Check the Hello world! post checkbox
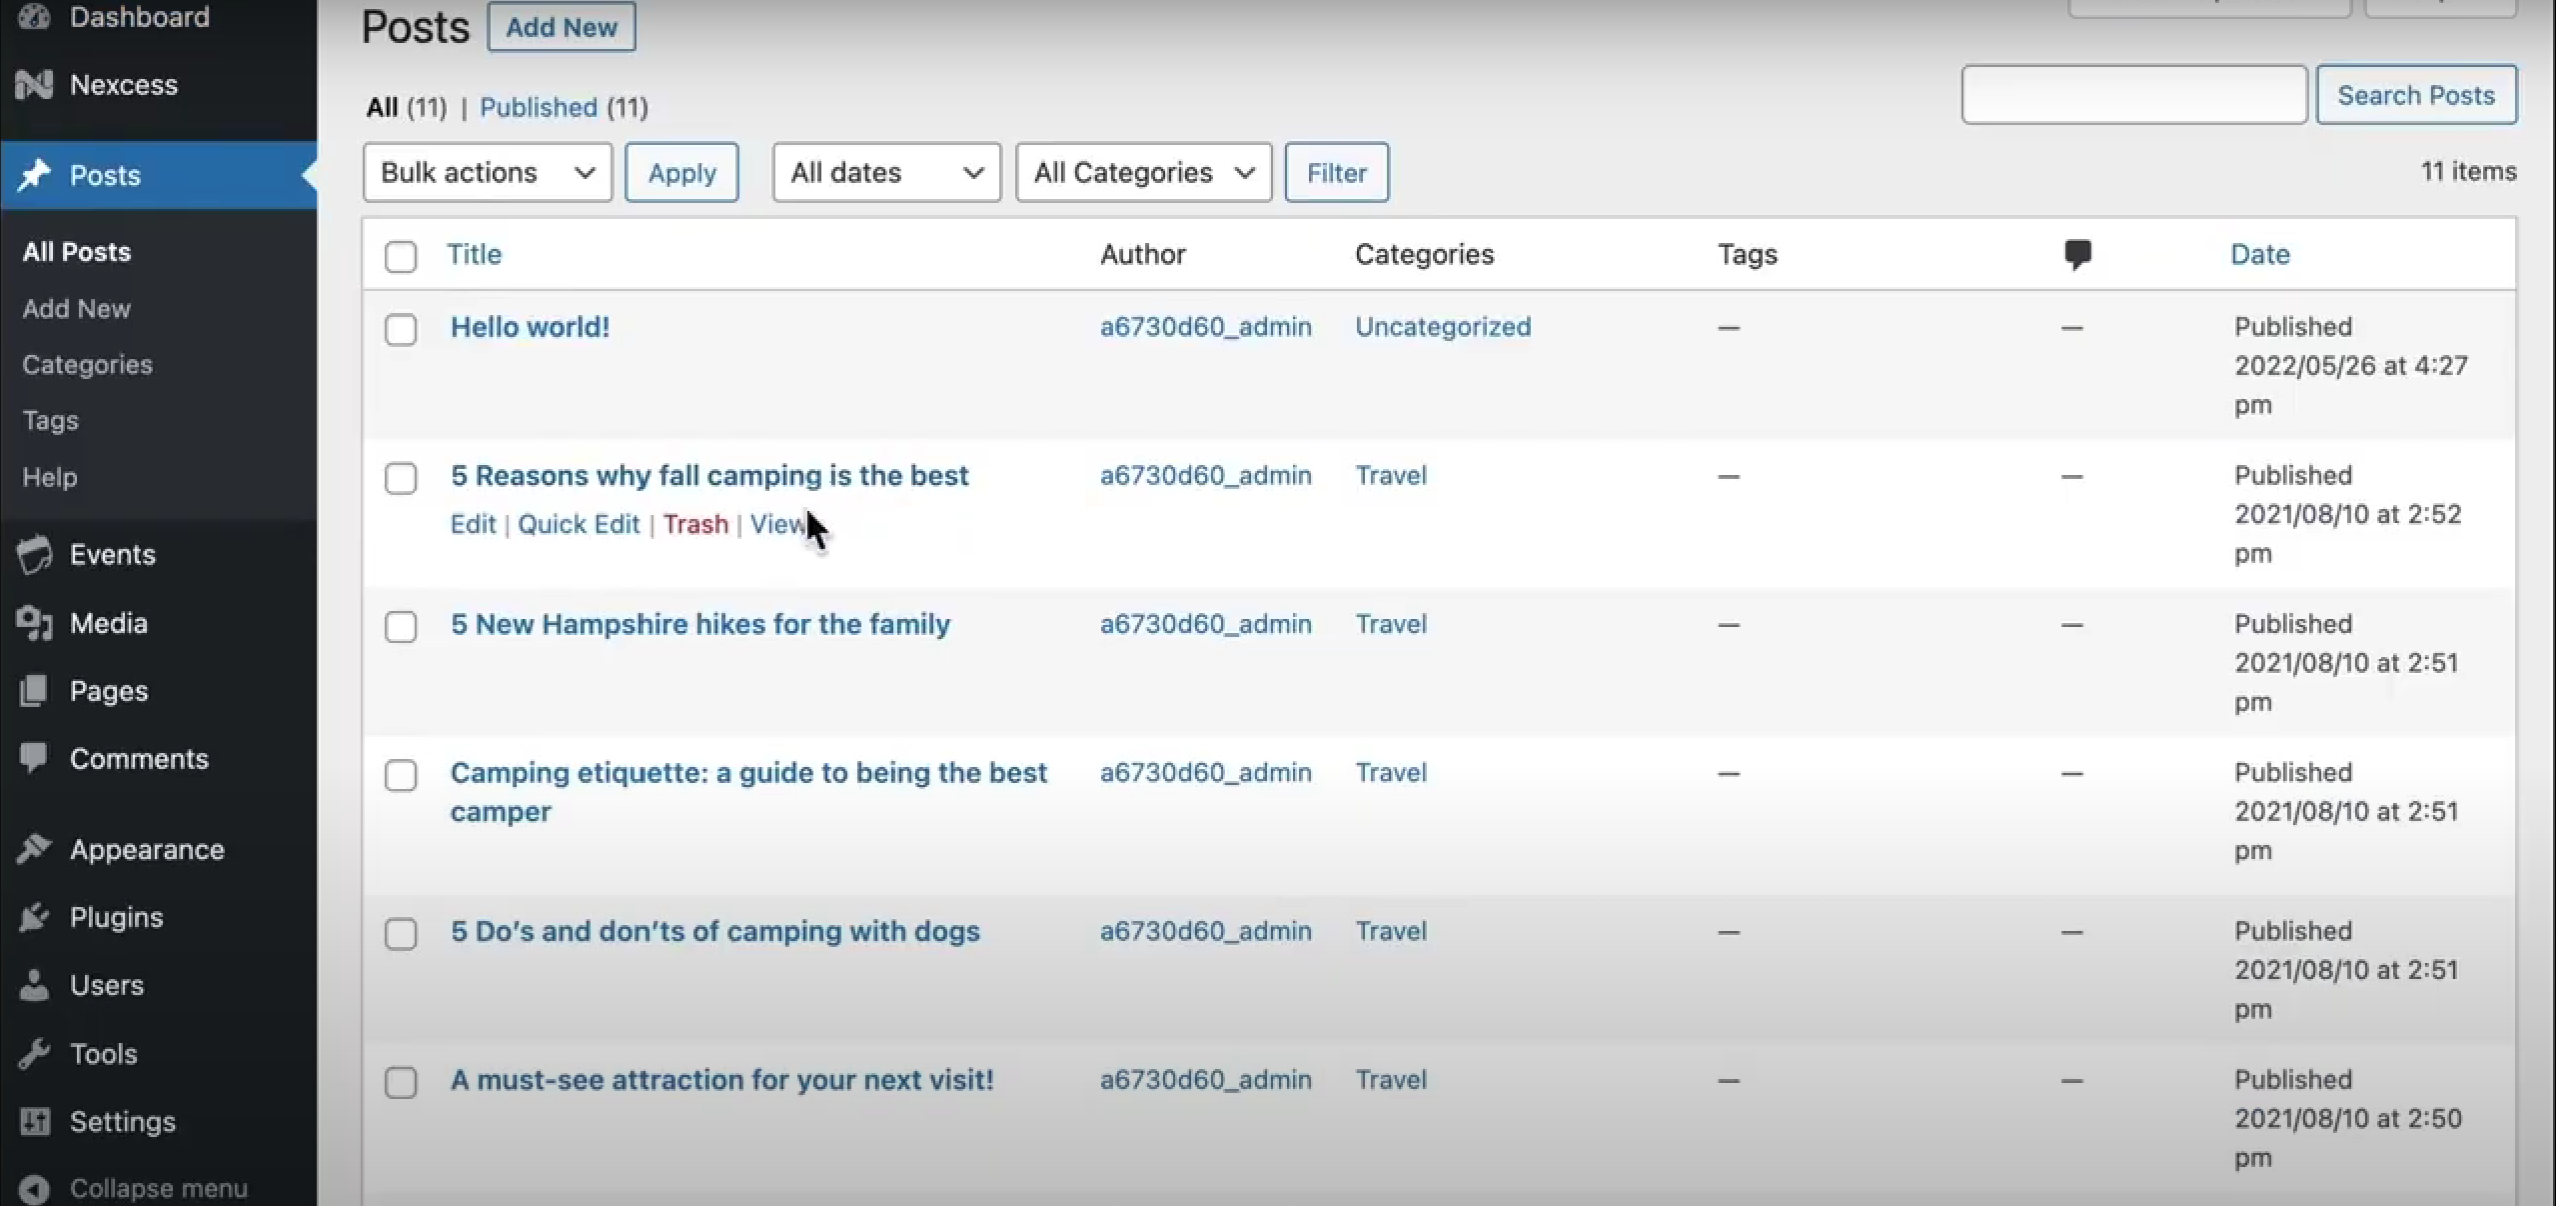2556x1206 pixels. [401, 329]
